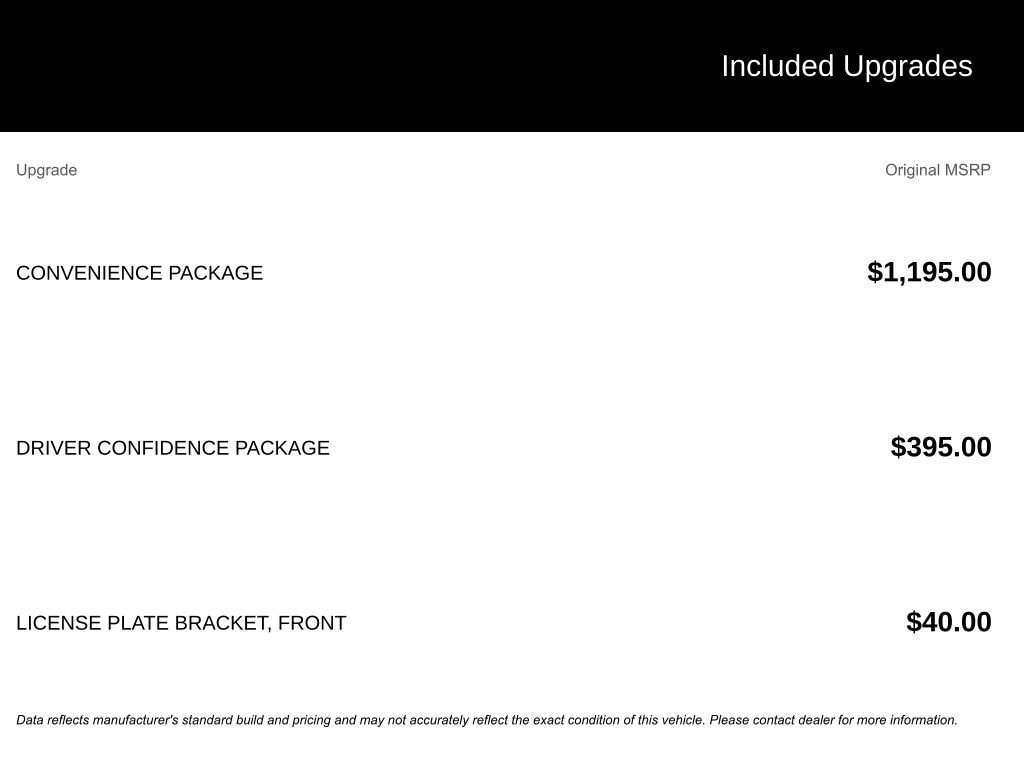Select the DRIVER CONFIDENCE PACKAGE upgrade name
Screen dimensions: 1024x768
pyautogui.click(x=172, y=448)
